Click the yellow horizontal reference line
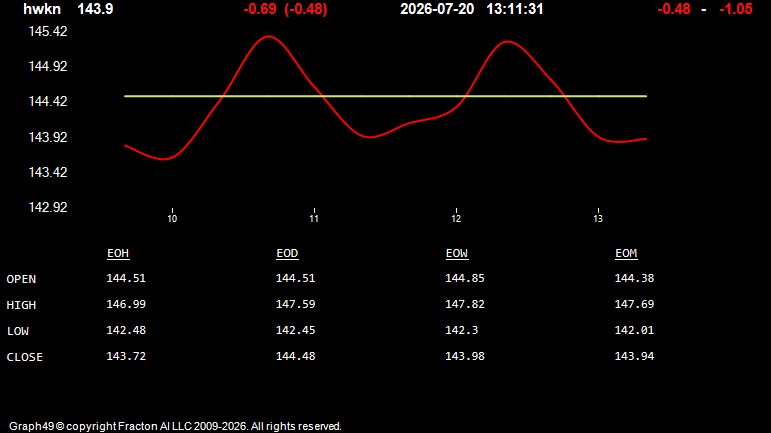This screenshot has height=433, width=771. (386, 96)
